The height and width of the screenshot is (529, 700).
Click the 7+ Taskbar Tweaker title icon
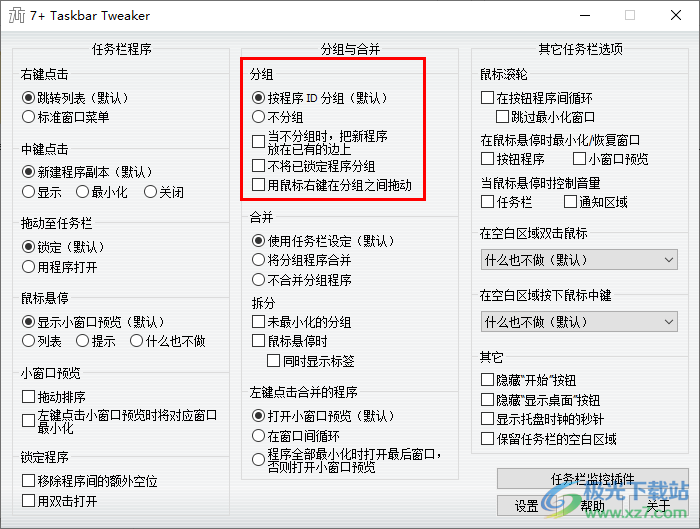pos(17,15)
